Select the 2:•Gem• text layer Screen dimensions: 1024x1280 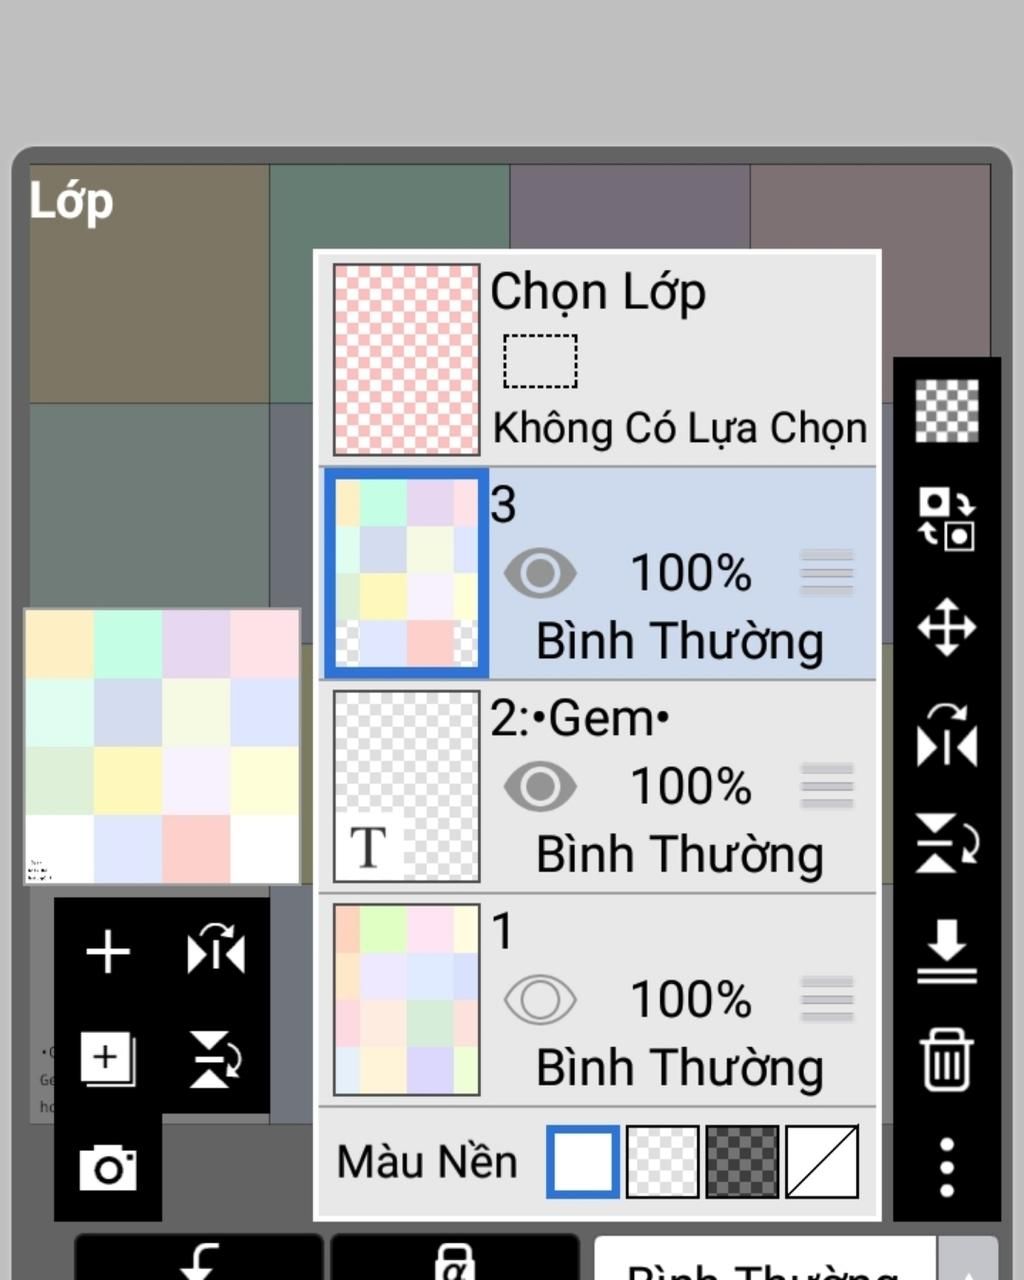pos(598,786)
